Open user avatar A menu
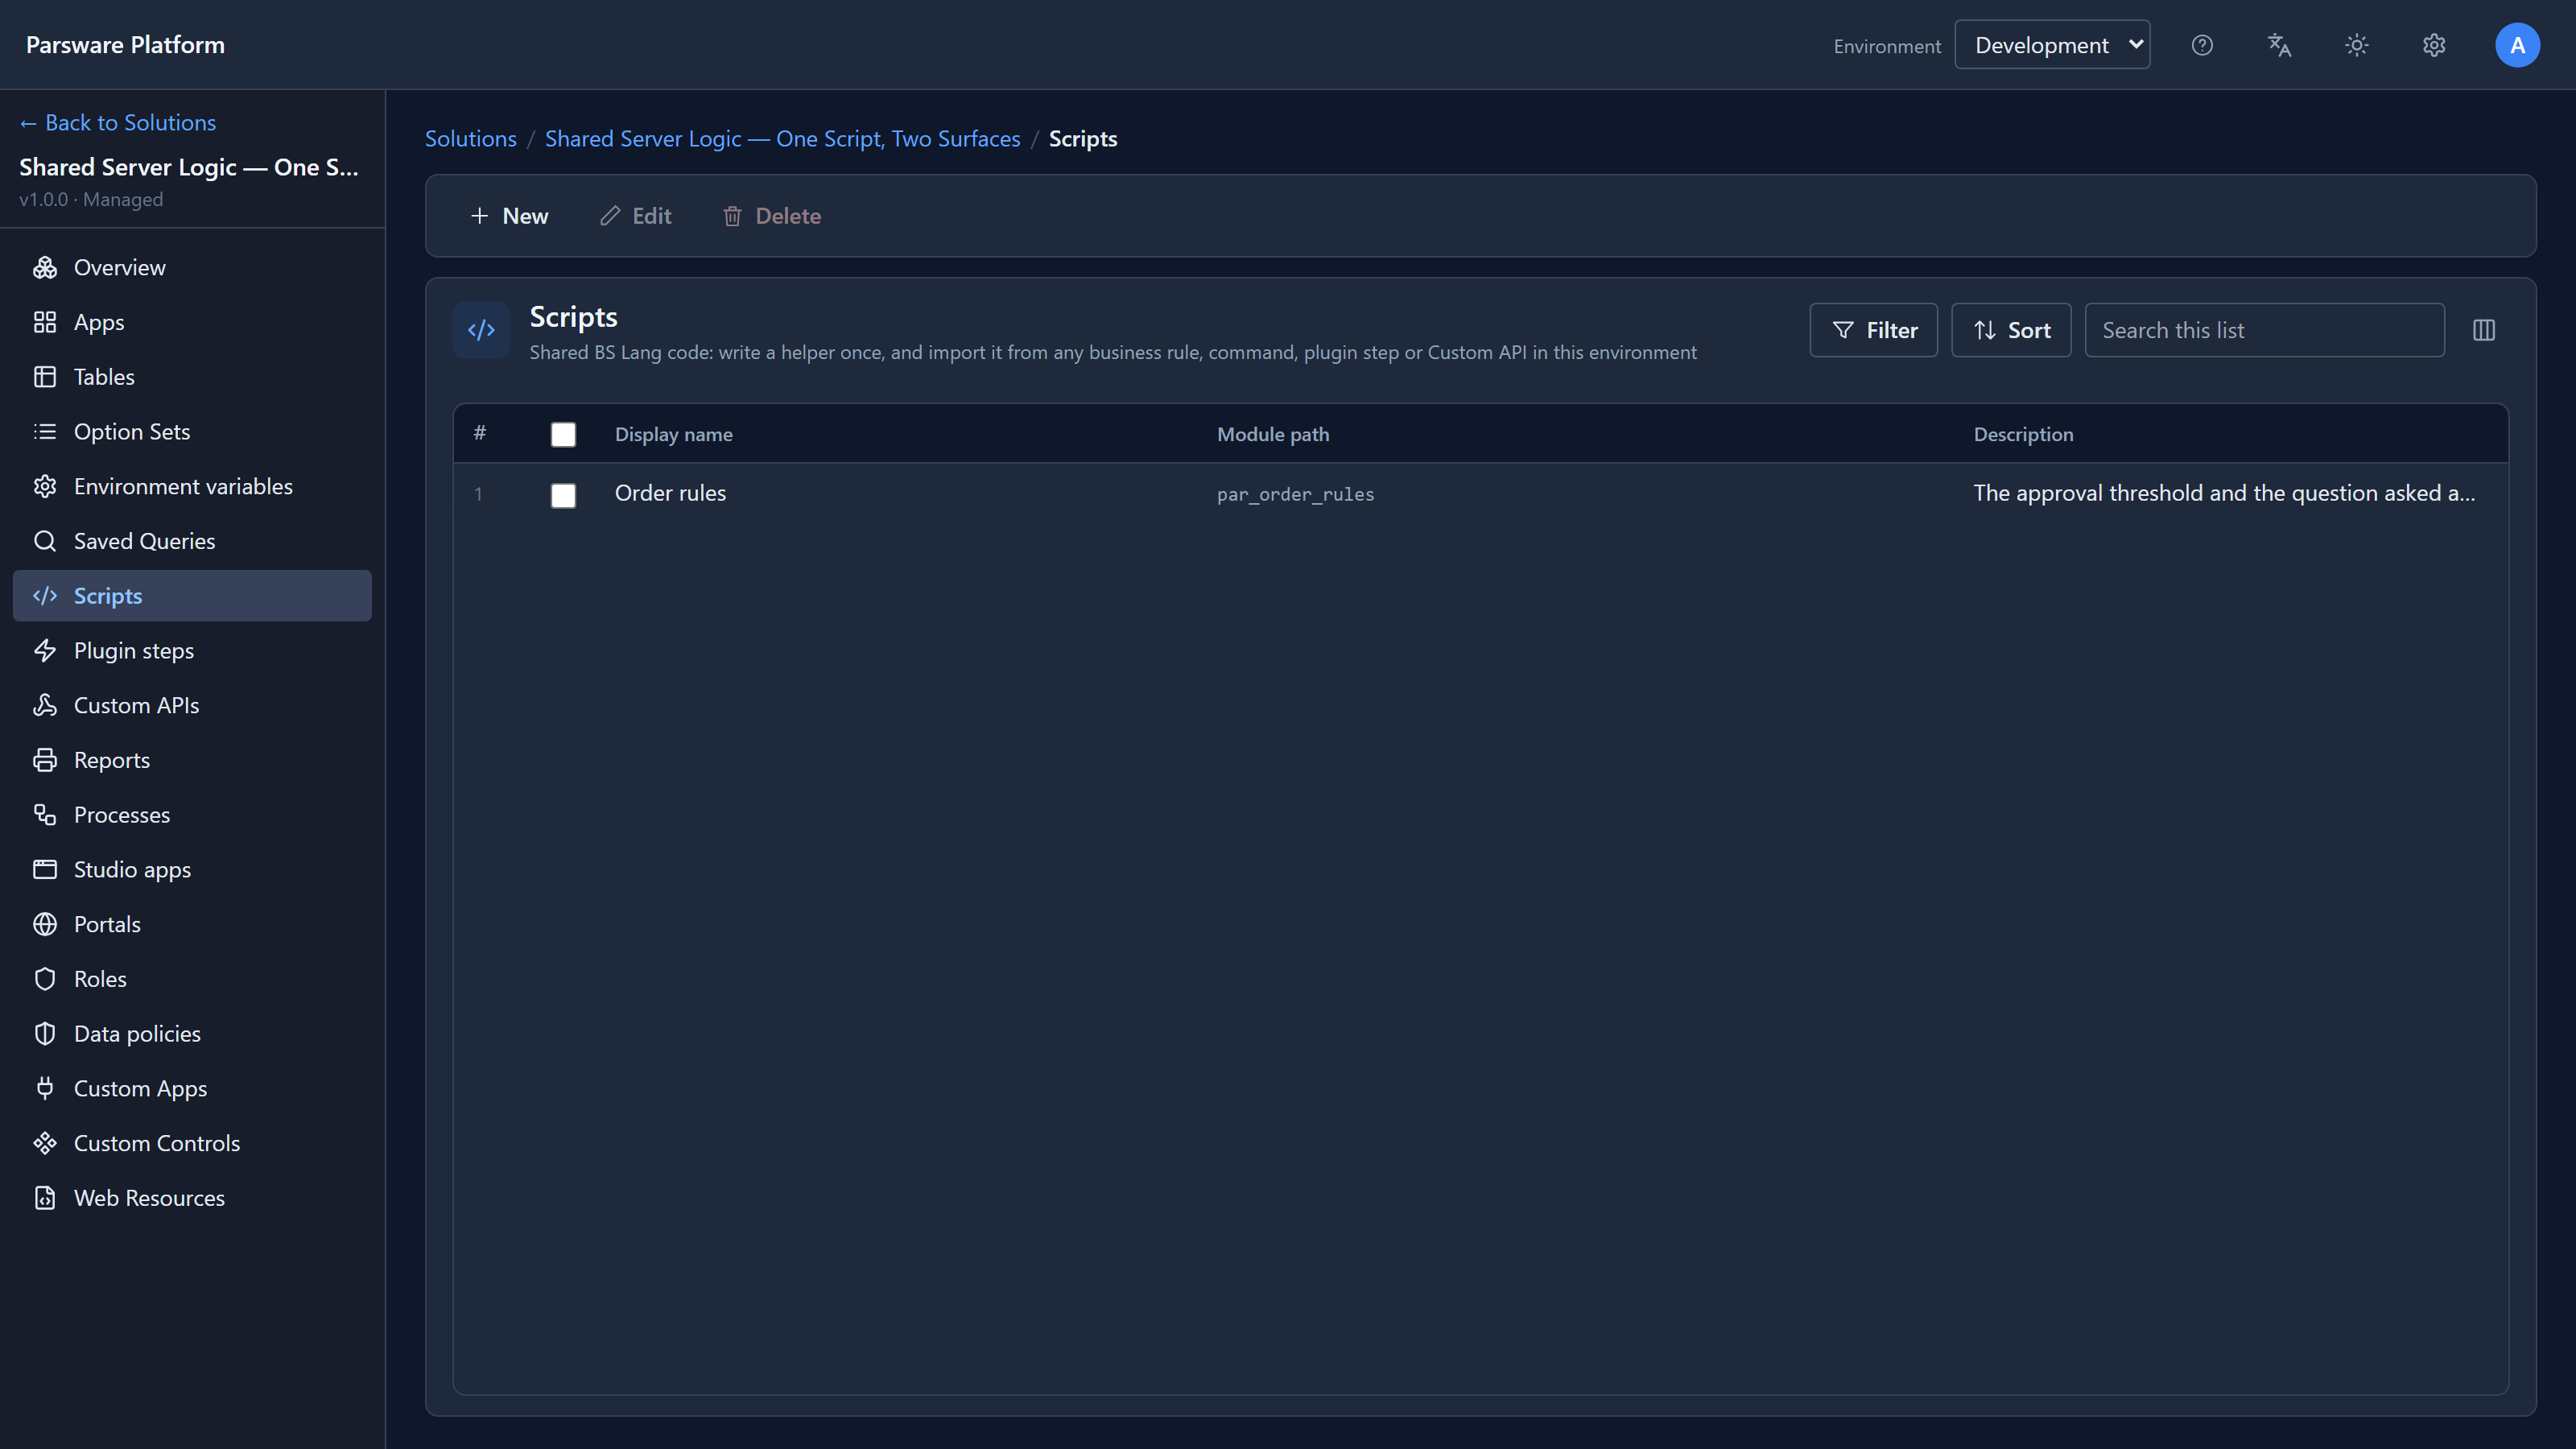The image size is (2576, 1449). [2517, 45]
